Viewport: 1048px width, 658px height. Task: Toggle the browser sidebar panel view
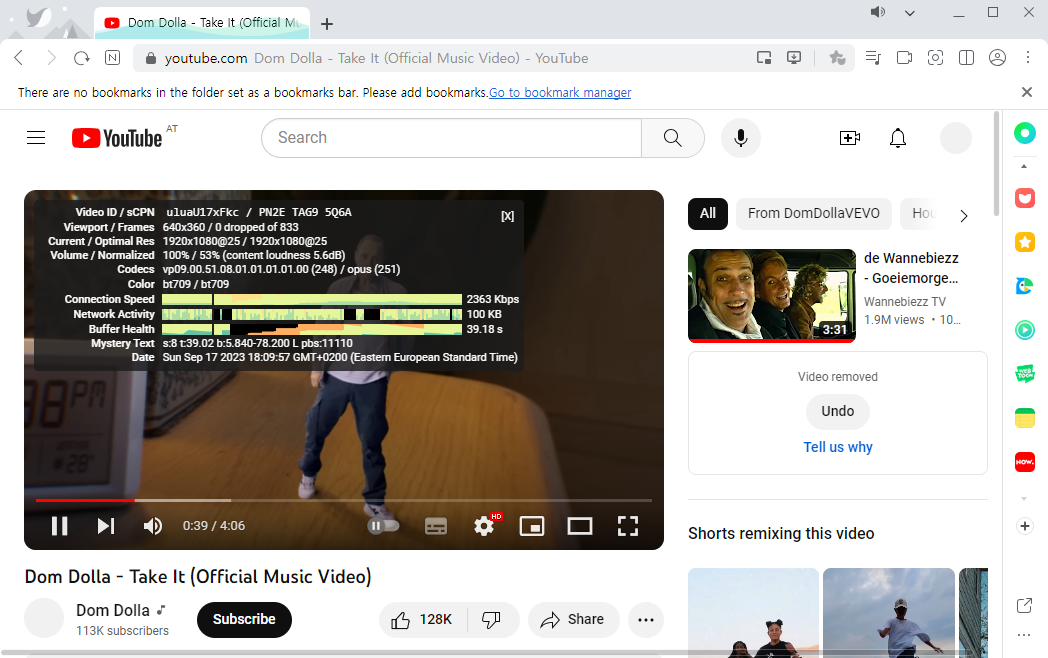tap(966, 58)
